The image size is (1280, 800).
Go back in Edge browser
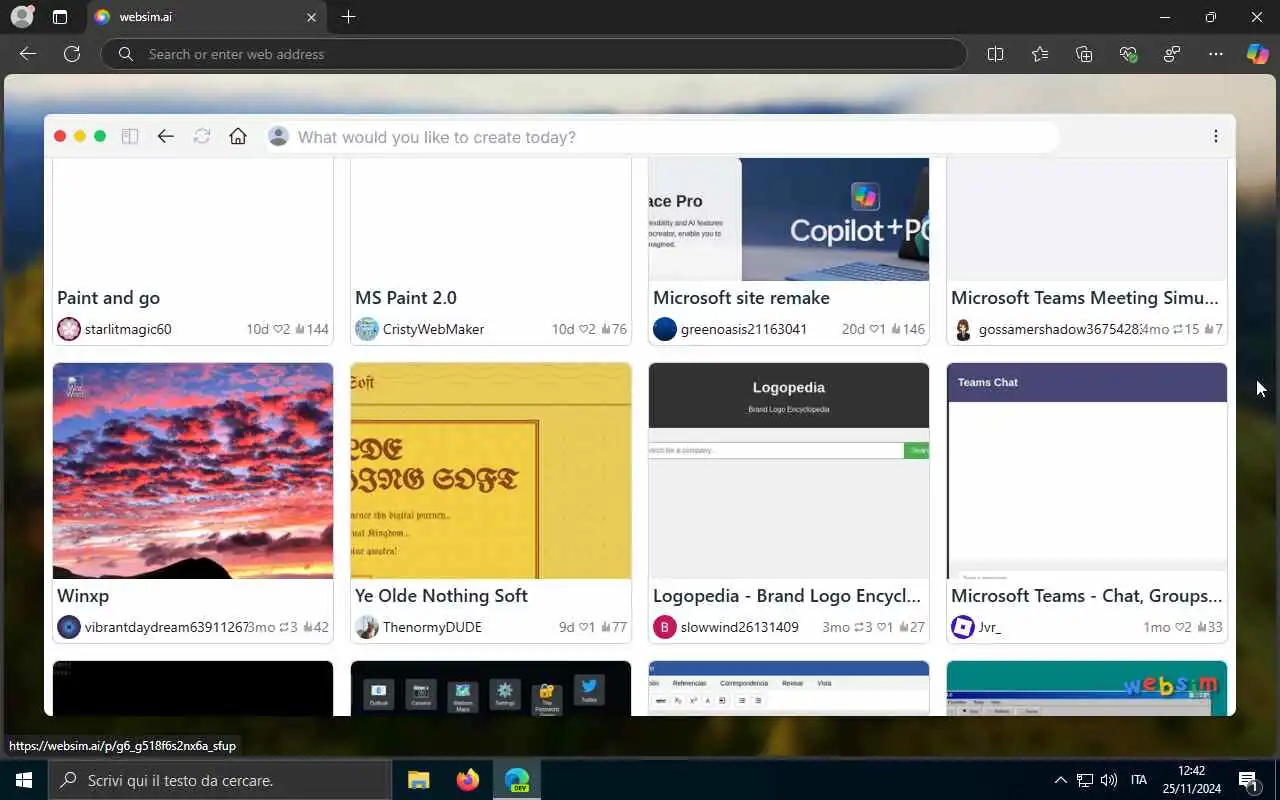click(28, 54)
